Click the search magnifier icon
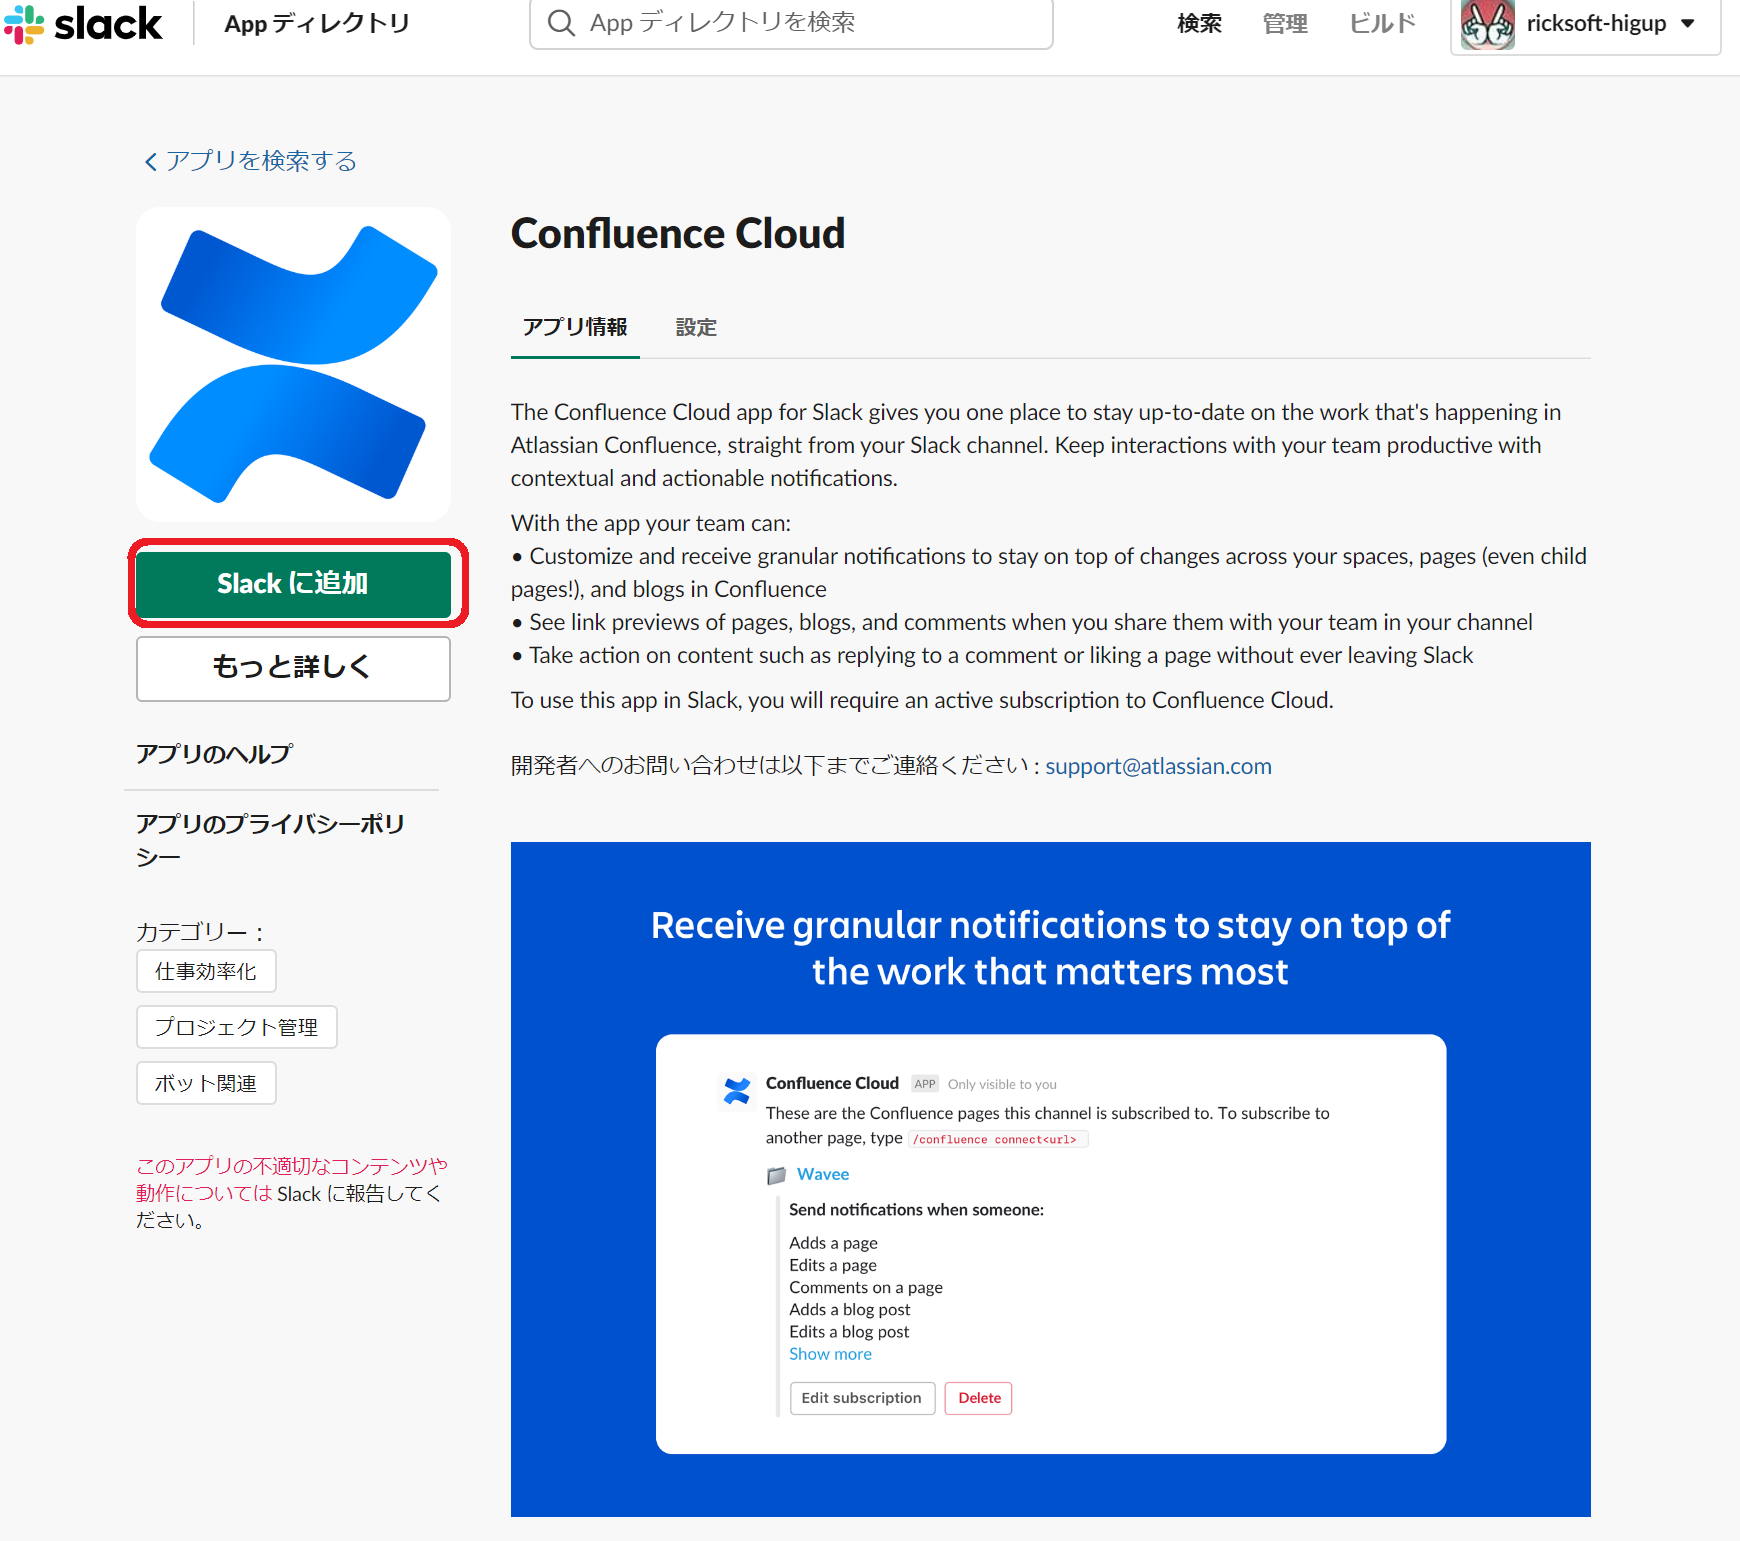 [562, 23]
